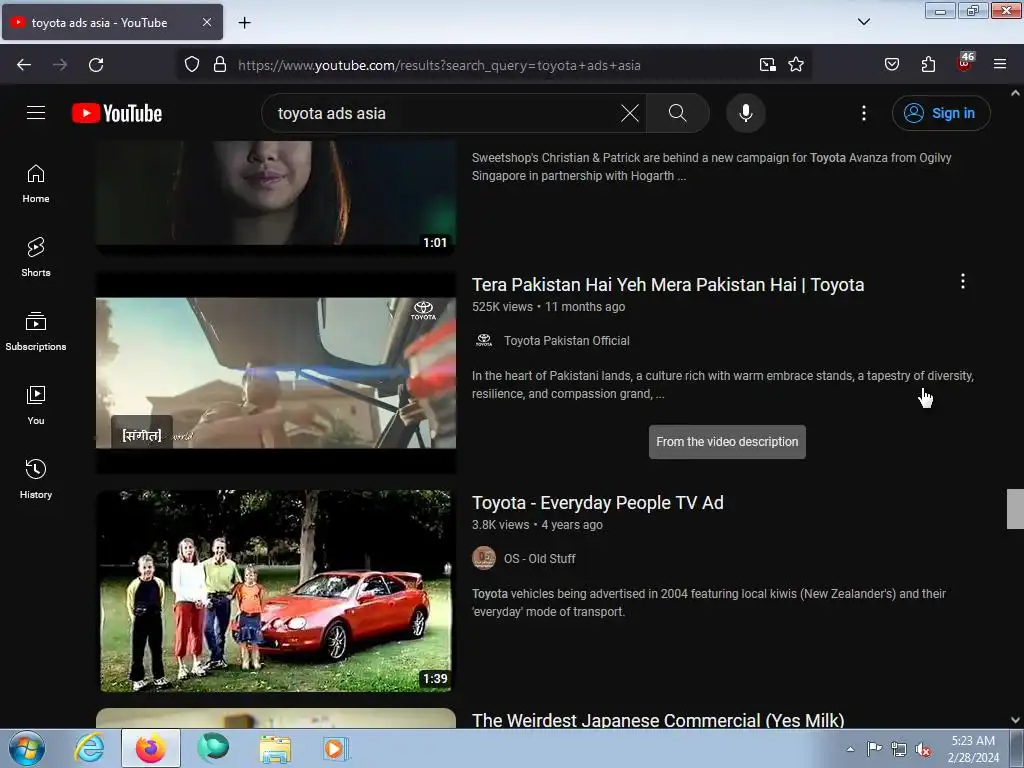
Task: Open the shield tracking protection icon
Action: pos(191,65)
